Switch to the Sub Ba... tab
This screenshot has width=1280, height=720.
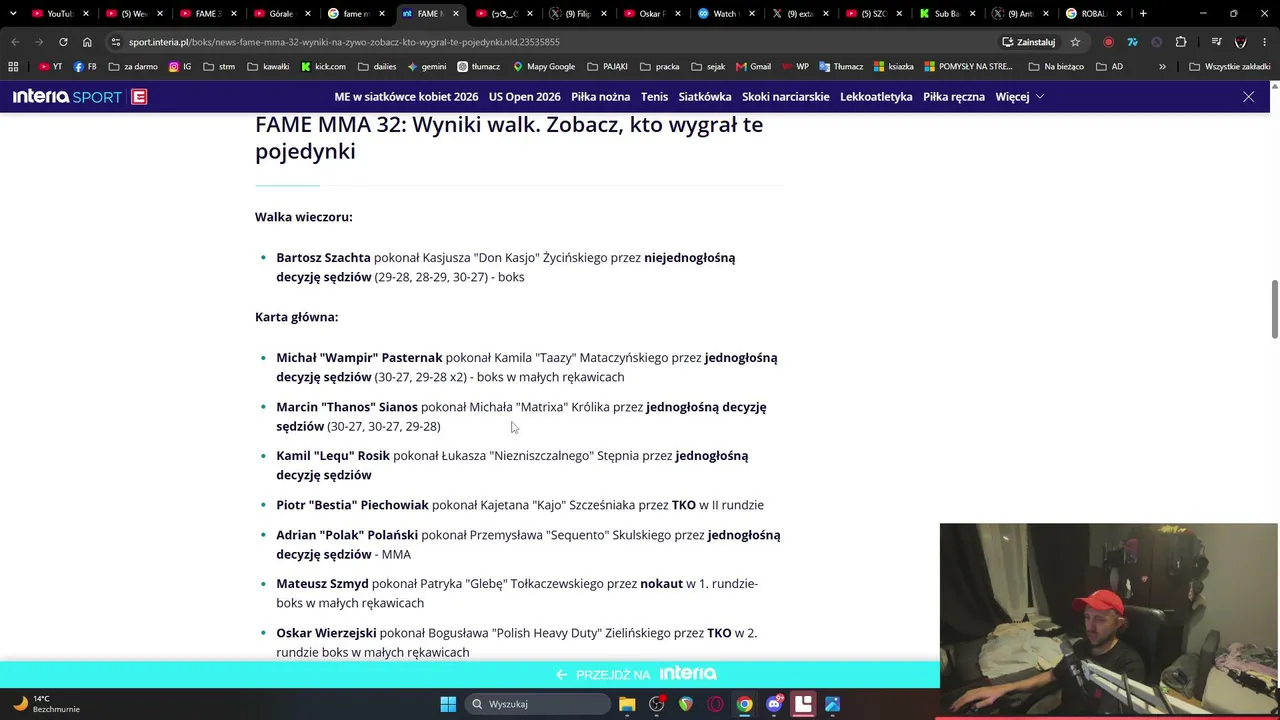[x=946, y=14]
